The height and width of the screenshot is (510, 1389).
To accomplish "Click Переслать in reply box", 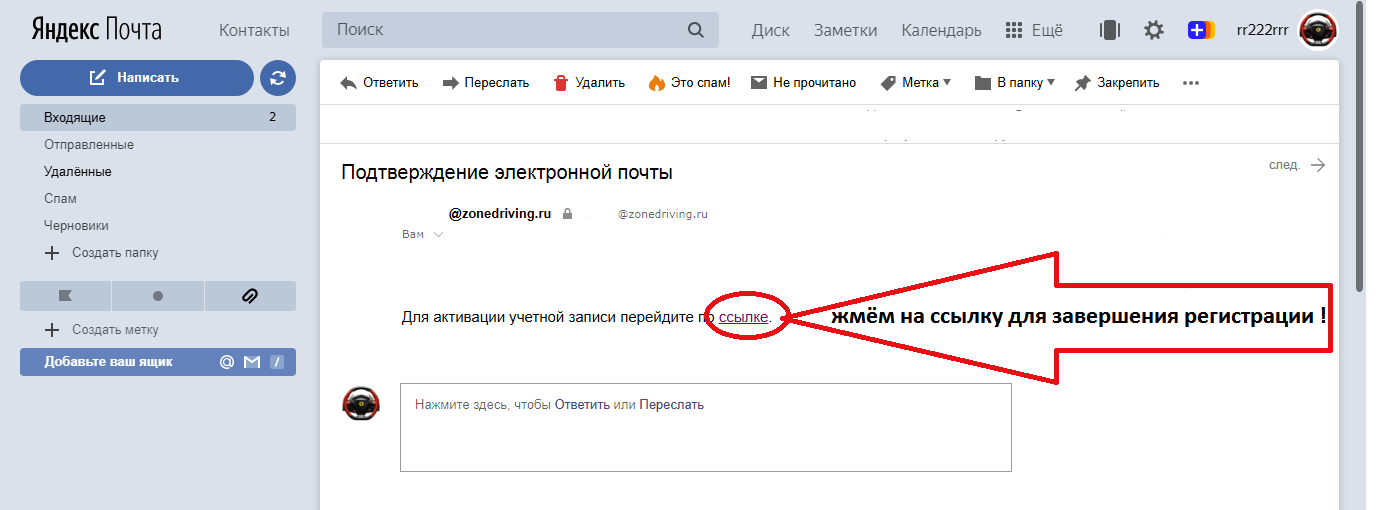I will [672, 405].
